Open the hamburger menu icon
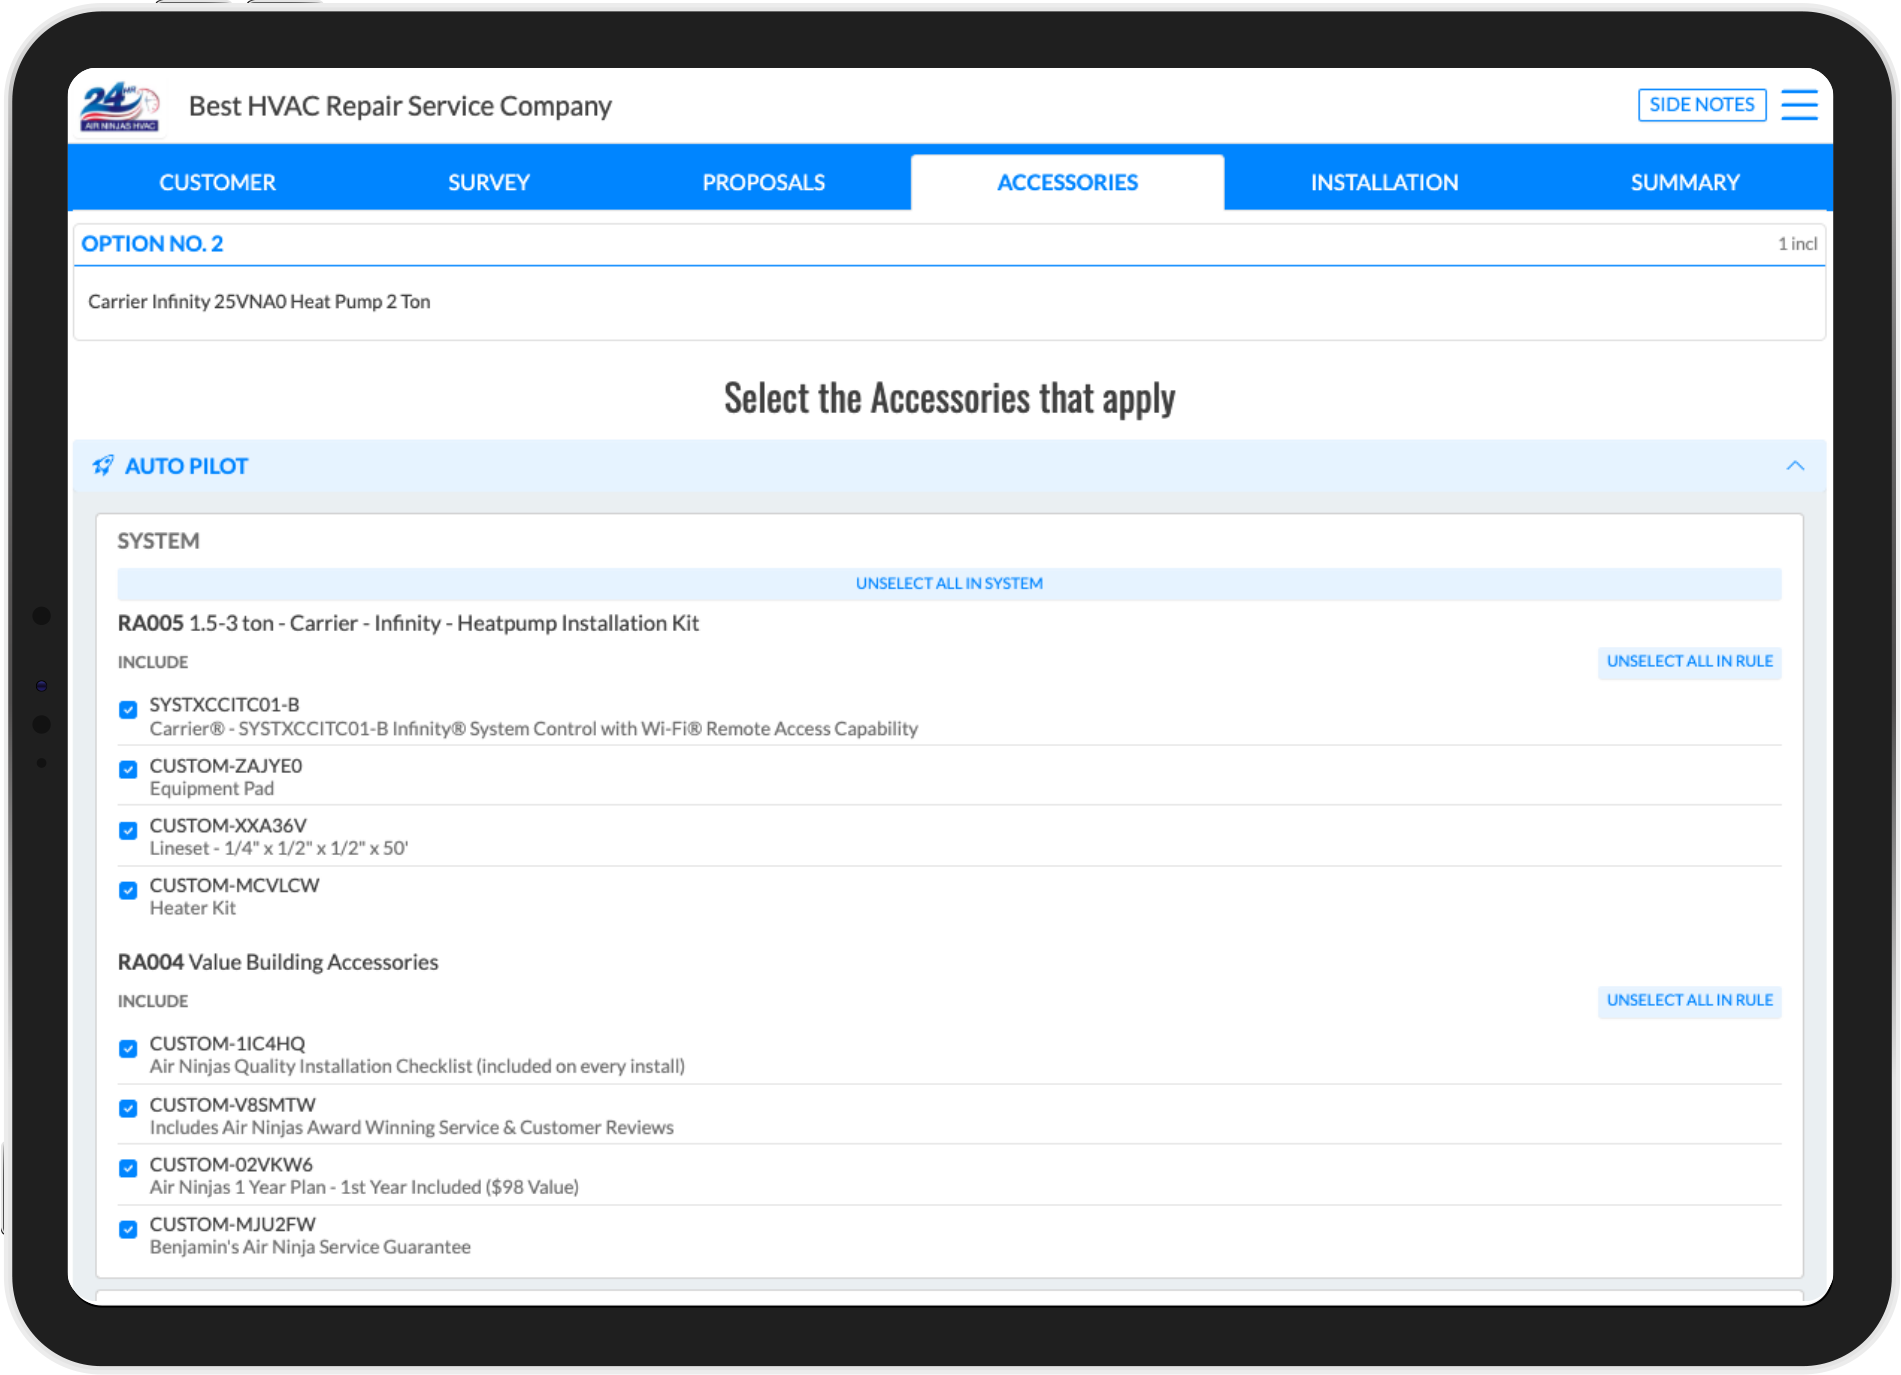This screenshot has height=1375, width=1901. (1799, 105)
